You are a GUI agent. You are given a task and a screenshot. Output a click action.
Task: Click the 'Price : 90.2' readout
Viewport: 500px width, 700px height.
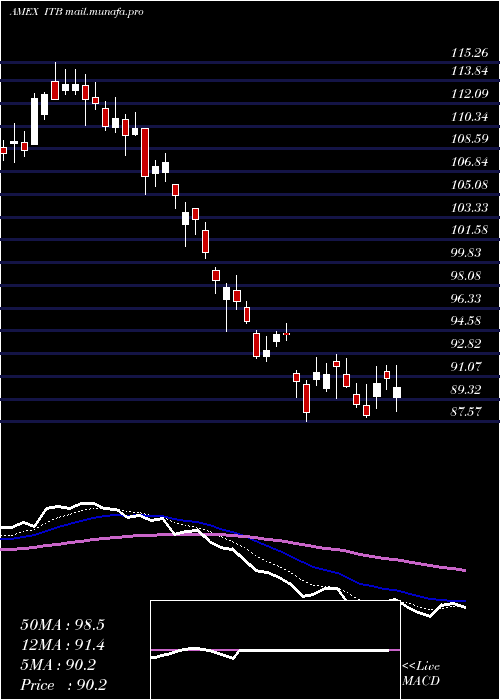[63, 685]
